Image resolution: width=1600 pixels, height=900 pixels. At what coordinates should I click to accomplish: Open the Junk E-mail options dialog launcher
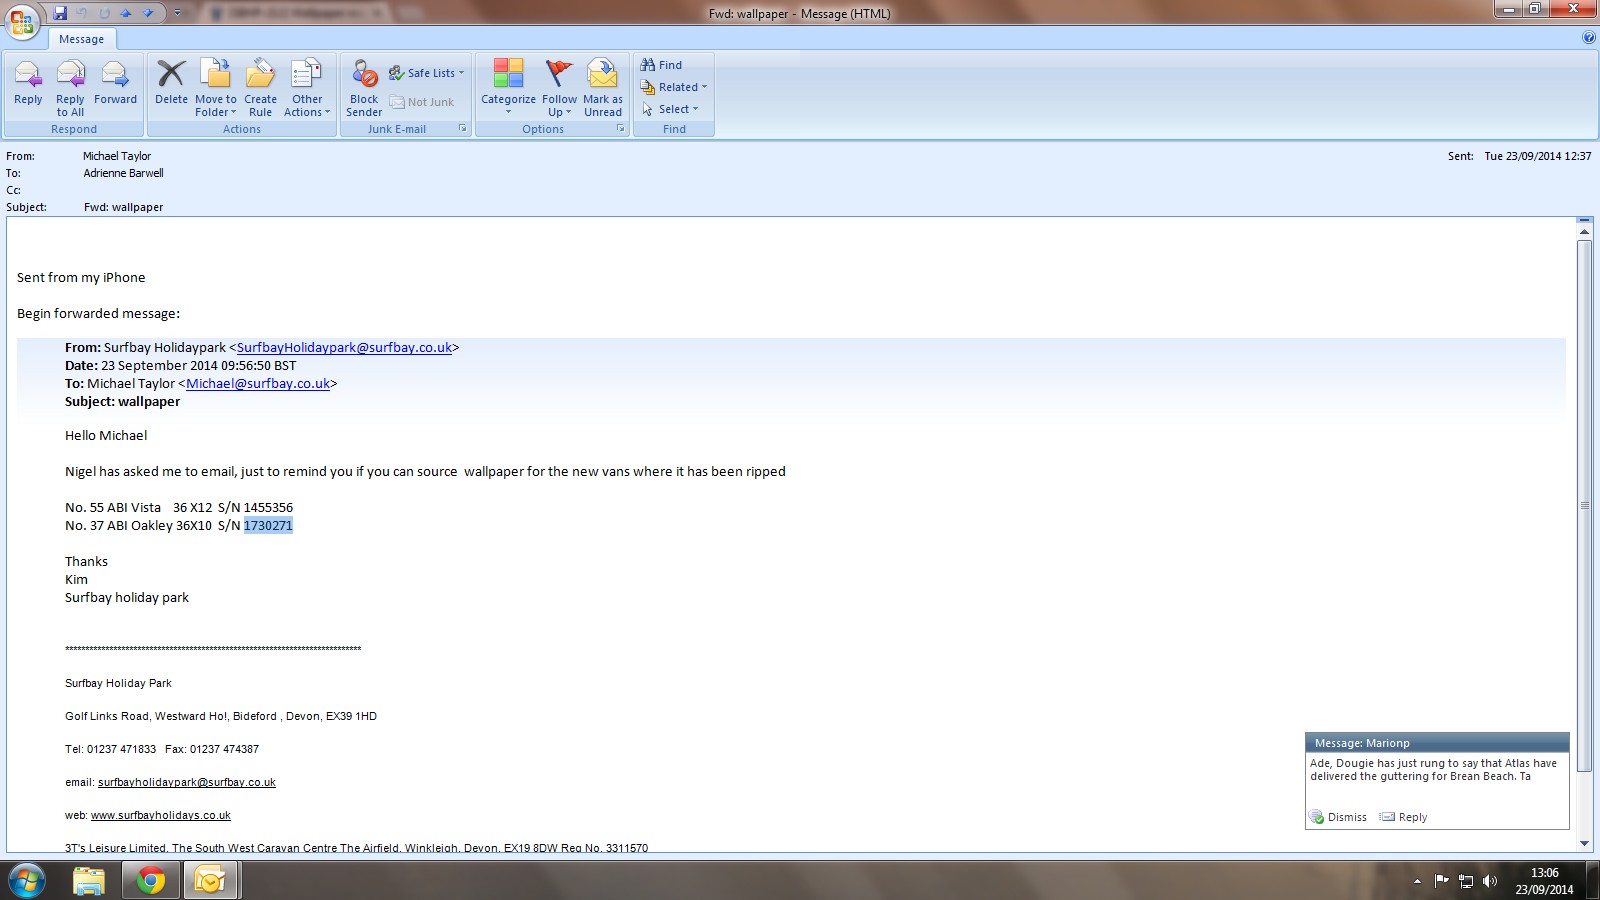click(x=463, y=128)
